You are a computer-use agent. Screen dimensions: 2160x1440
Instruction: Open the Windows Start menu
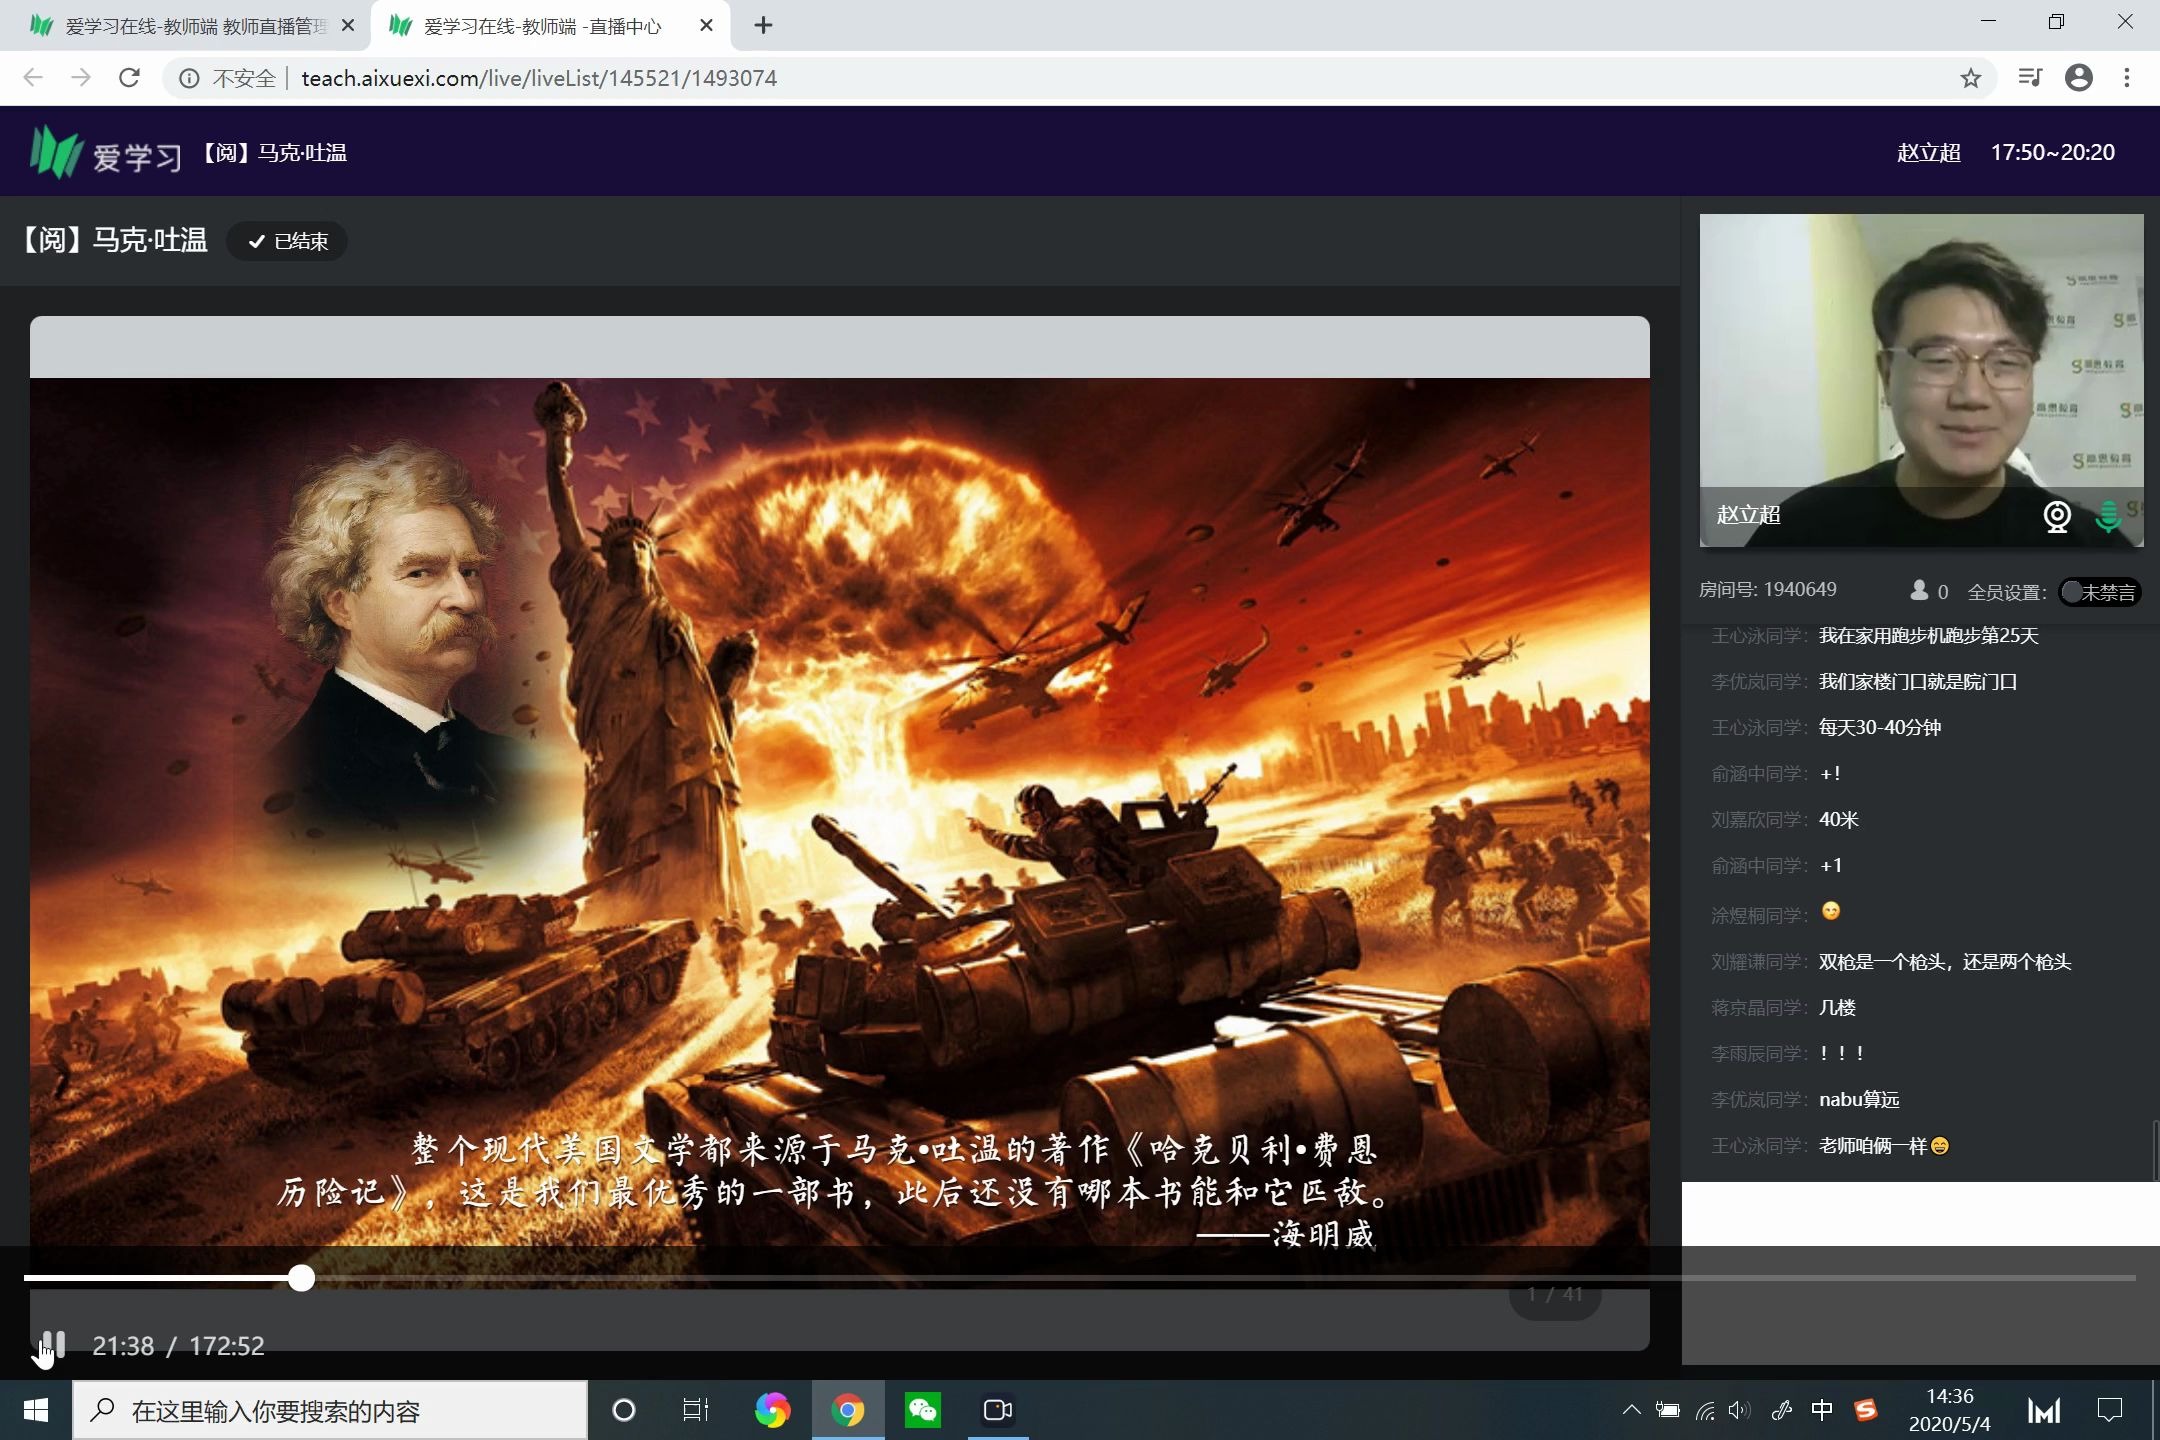35,1410
